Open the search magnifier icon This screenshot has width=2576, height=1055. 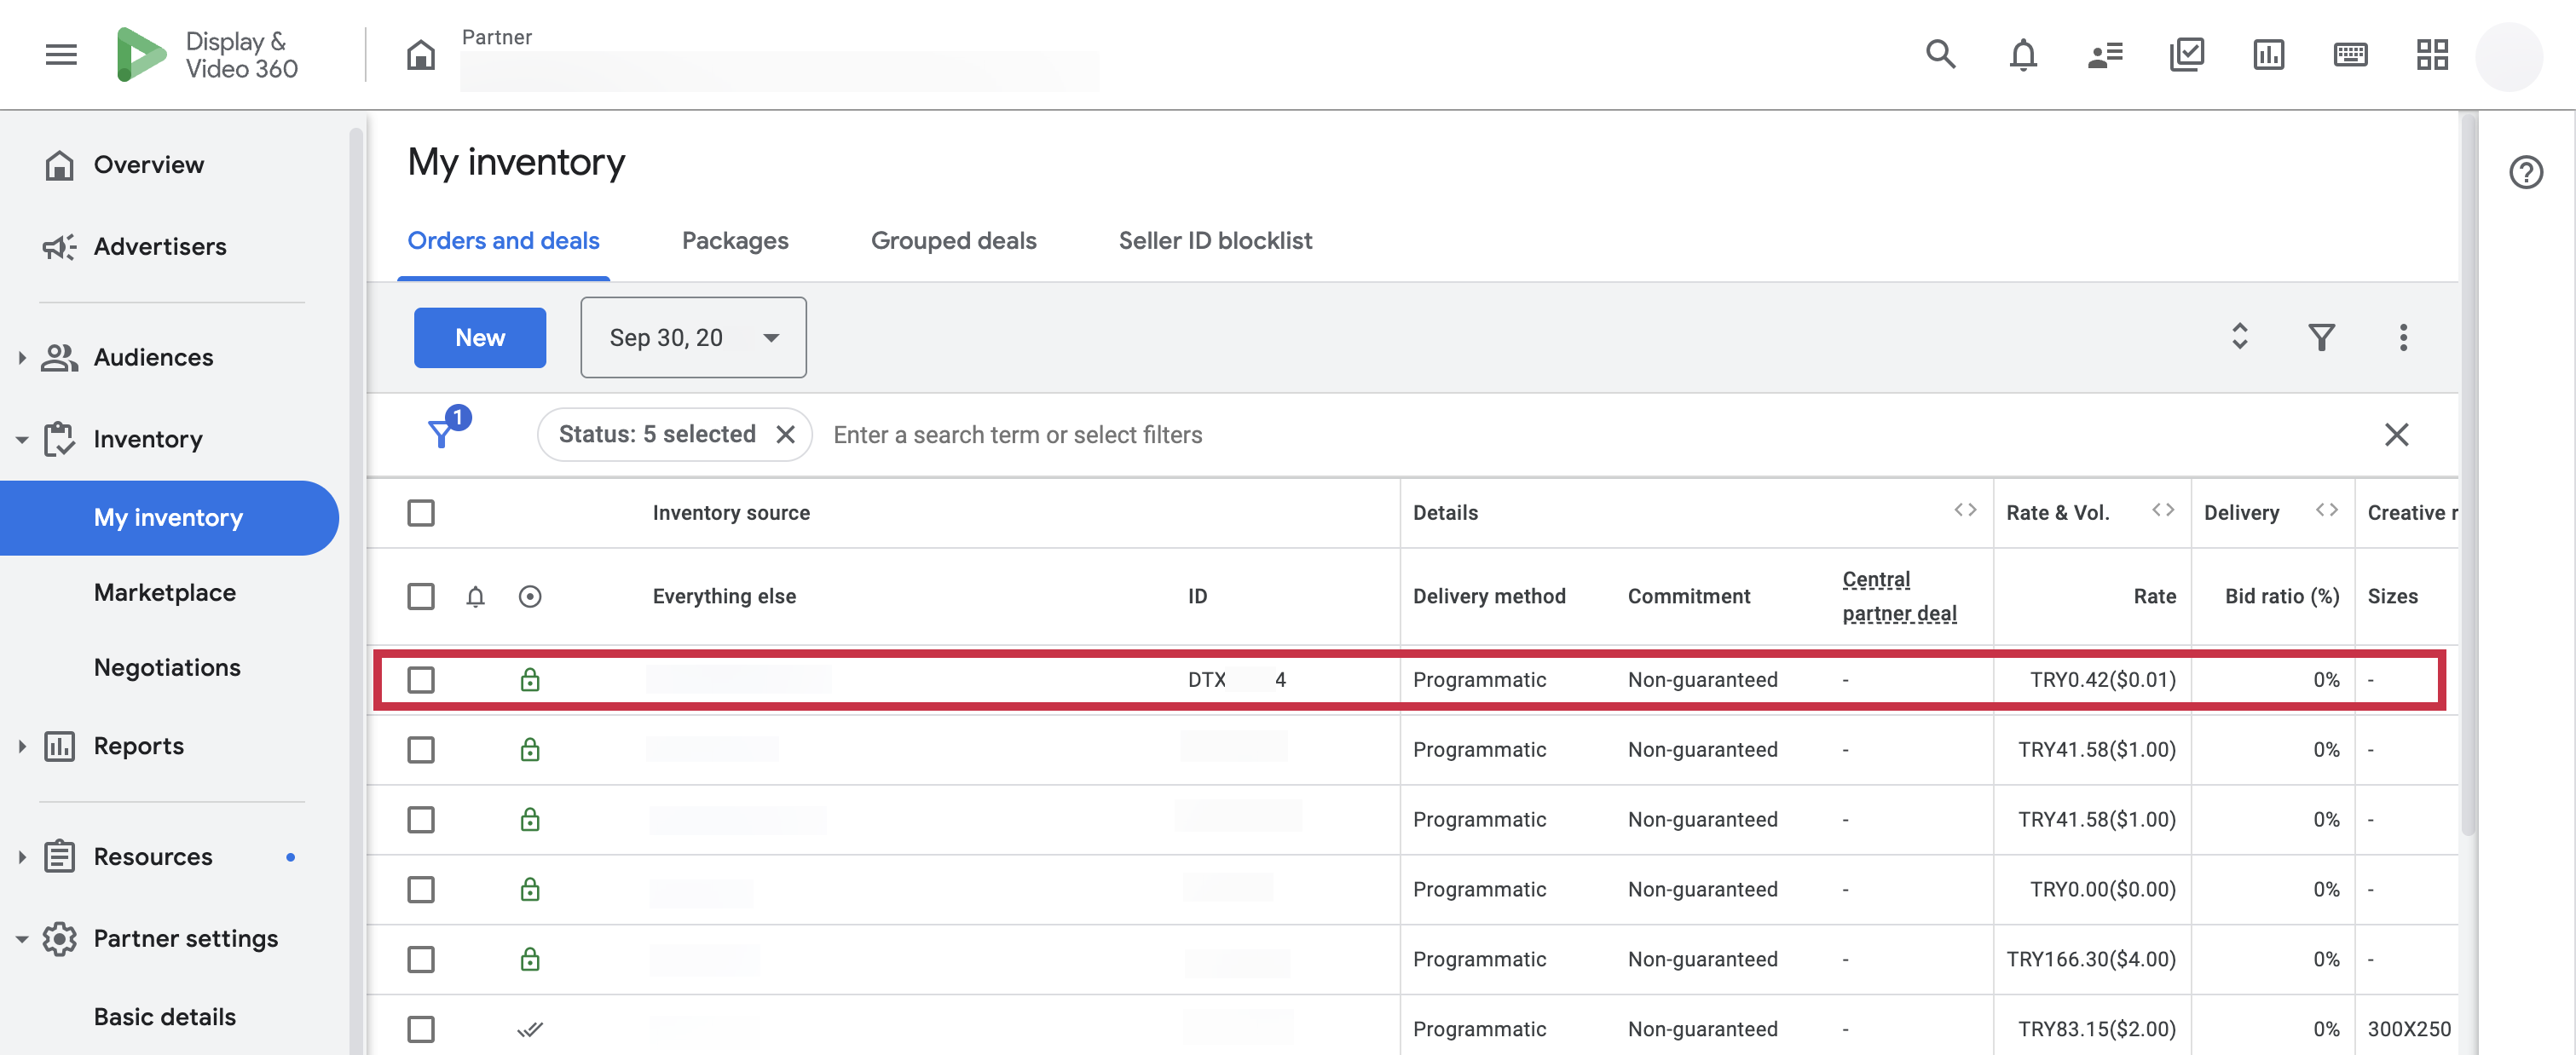1940,54
